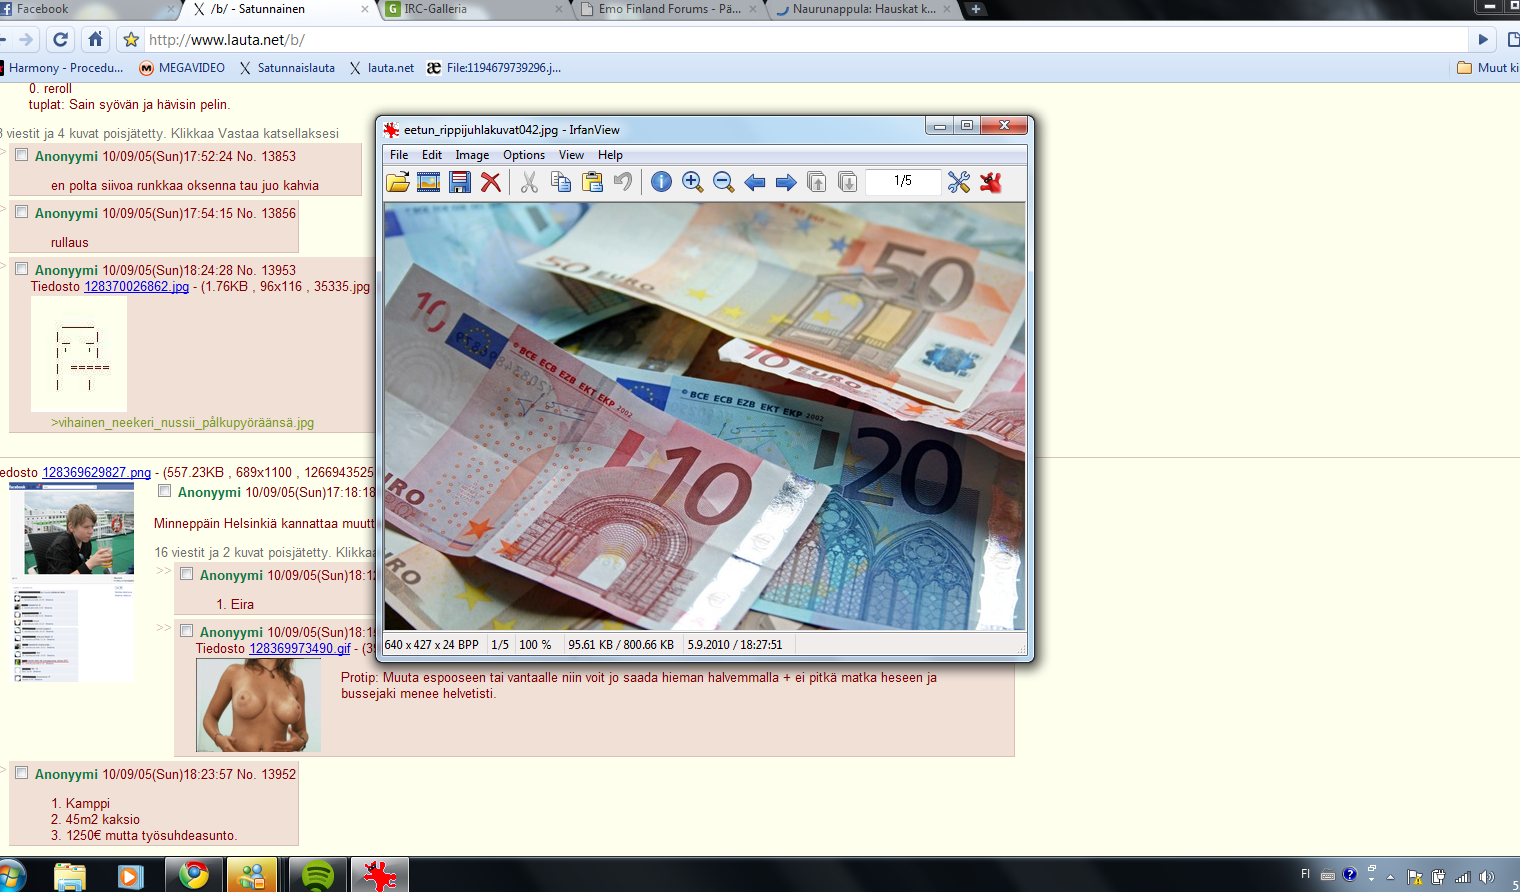Open the Action Center flag in the tray

coord(1415,877)
